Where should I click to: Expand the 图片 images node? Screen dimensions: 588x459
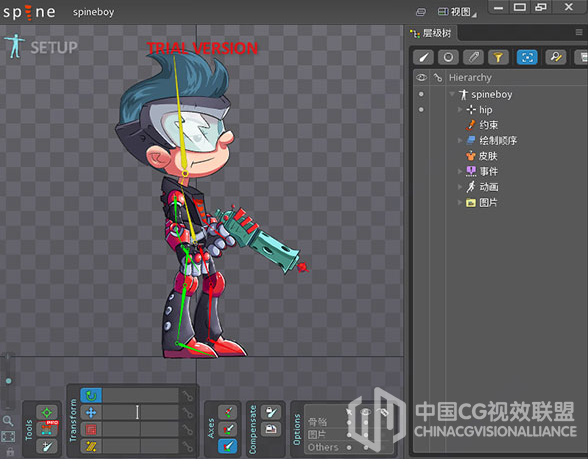click(x=460, y=202)
